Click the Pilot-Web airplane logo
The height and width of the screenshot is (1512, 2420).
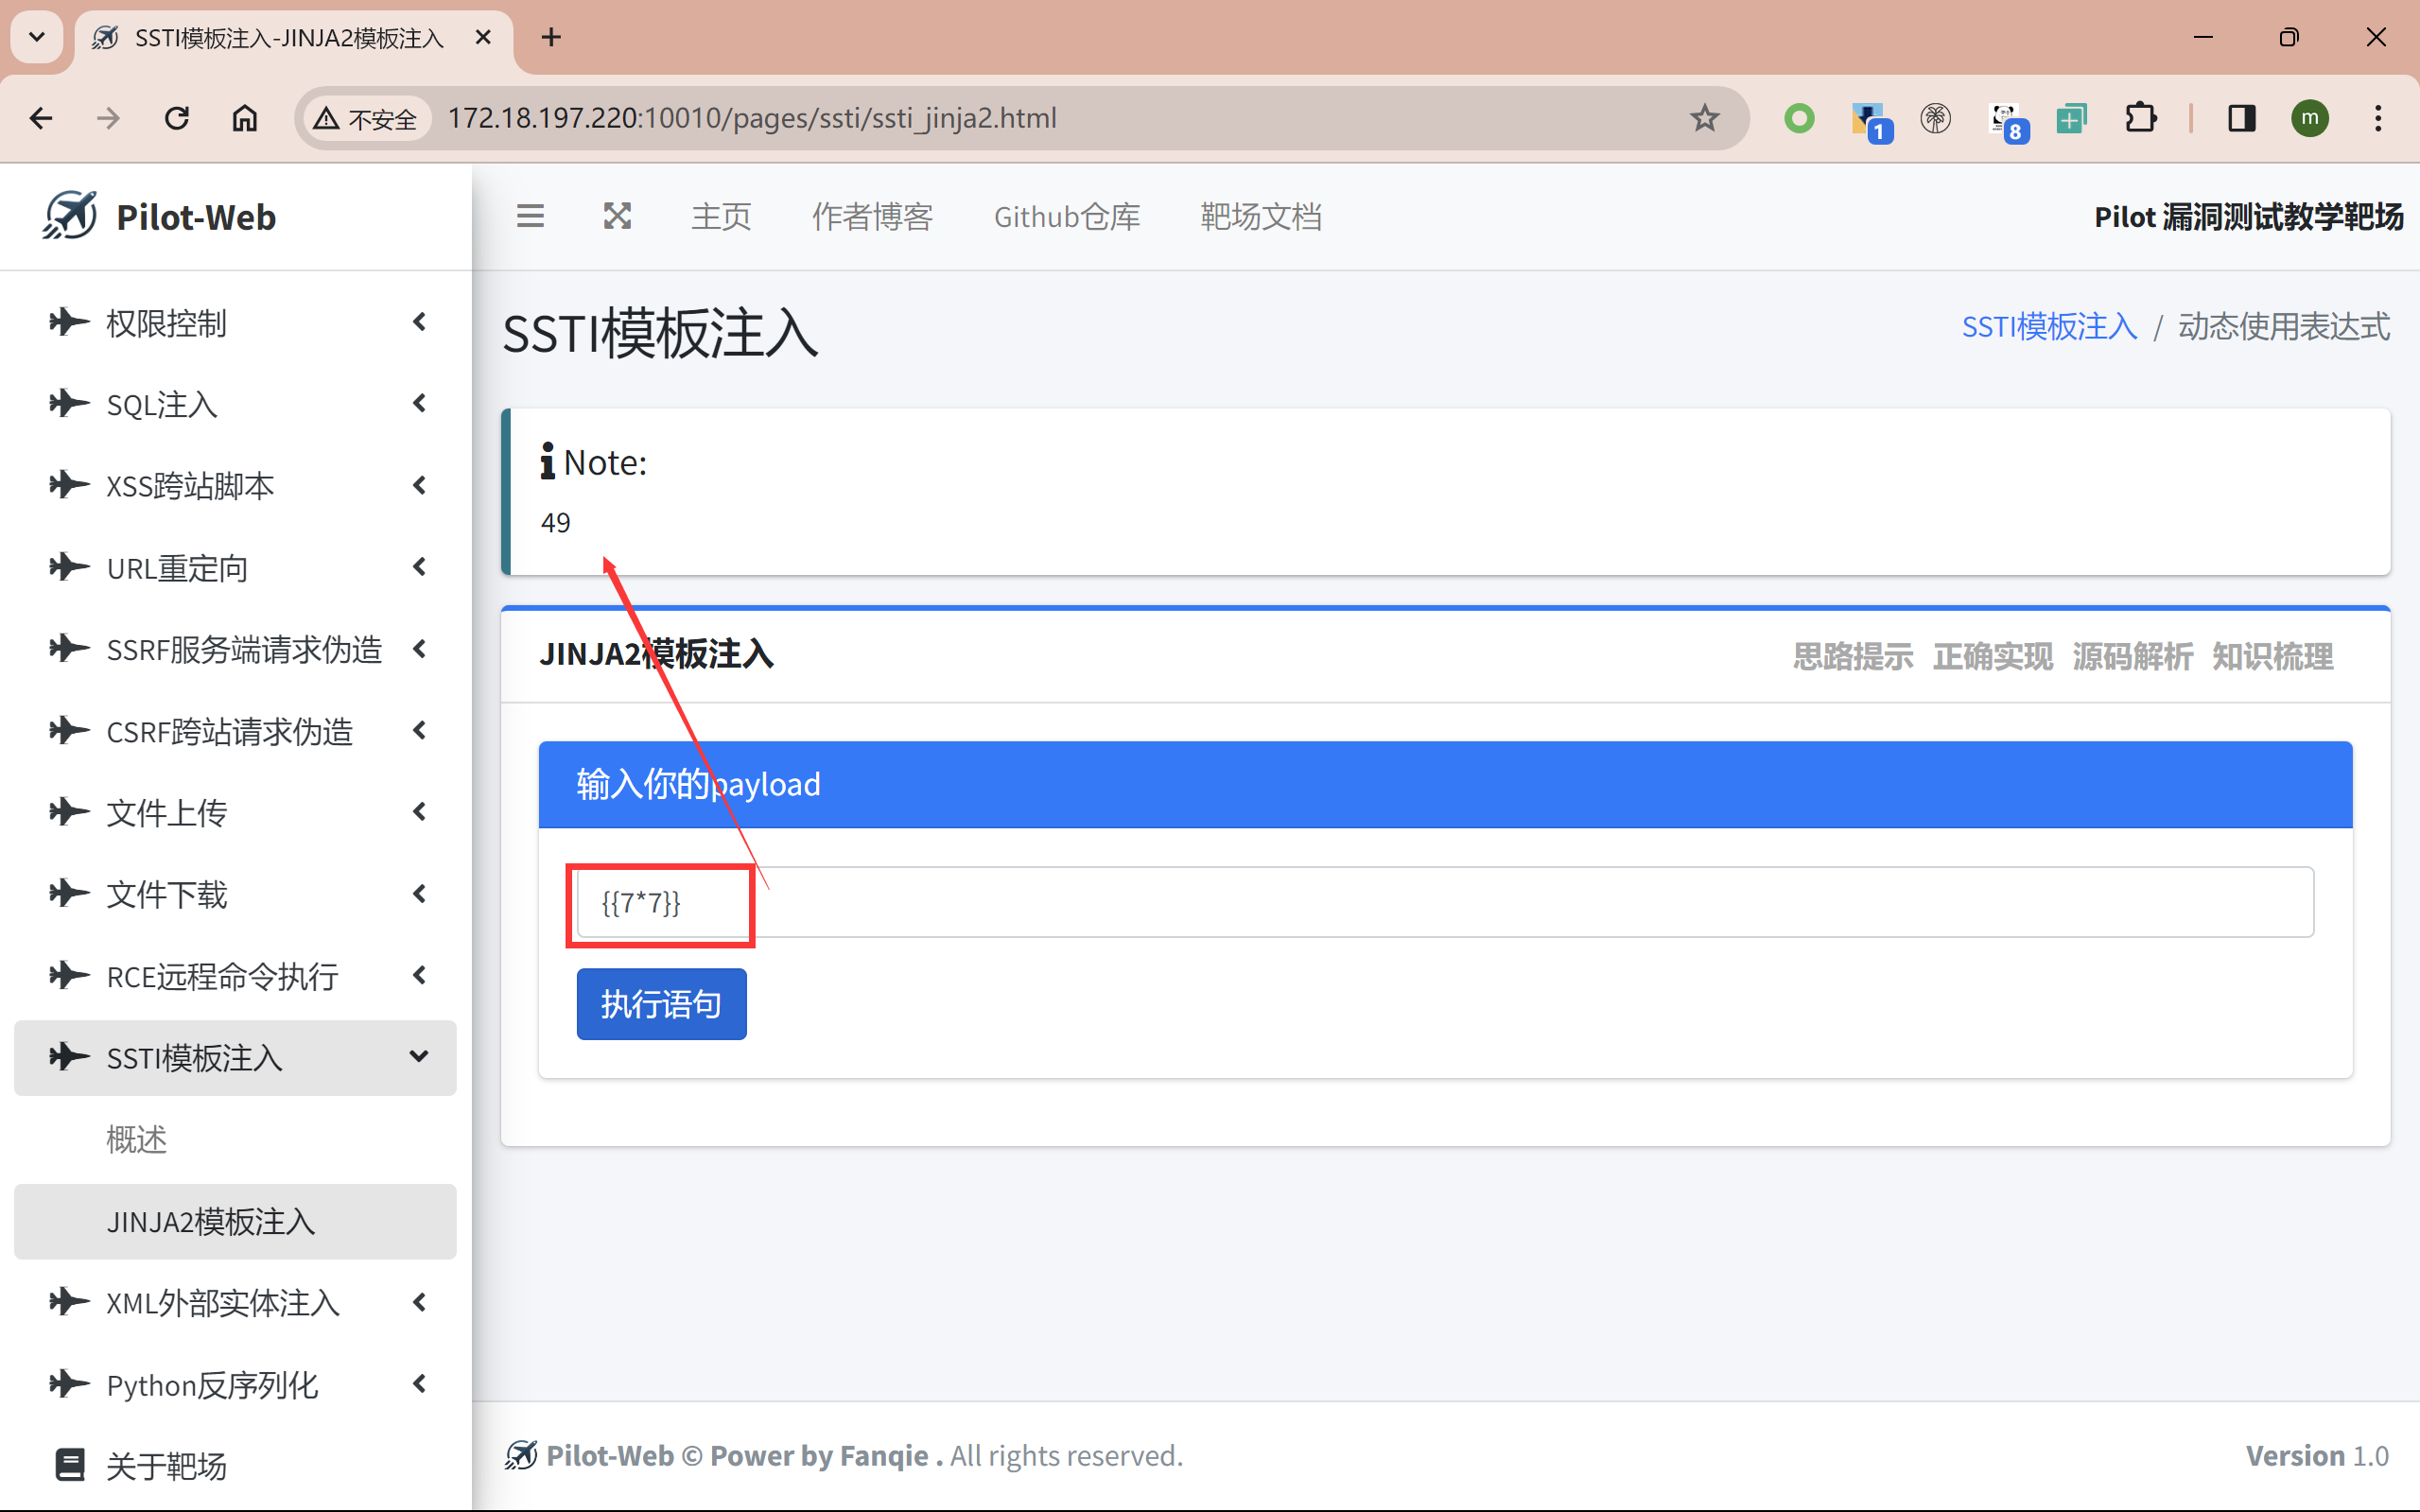pyautogui.click(x=70, y=216)
